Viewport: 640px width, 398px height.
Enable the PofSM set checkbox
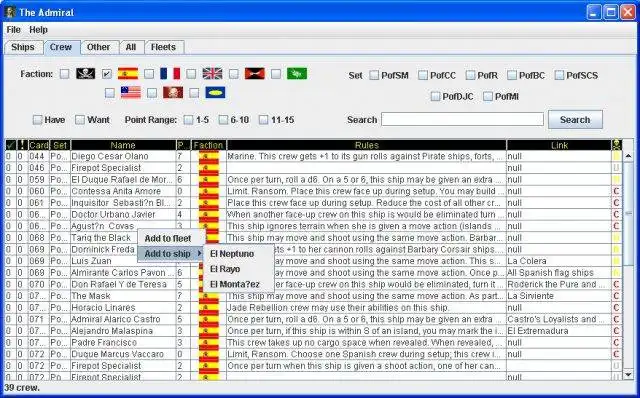pyautogui.click(x=374, y=75)
